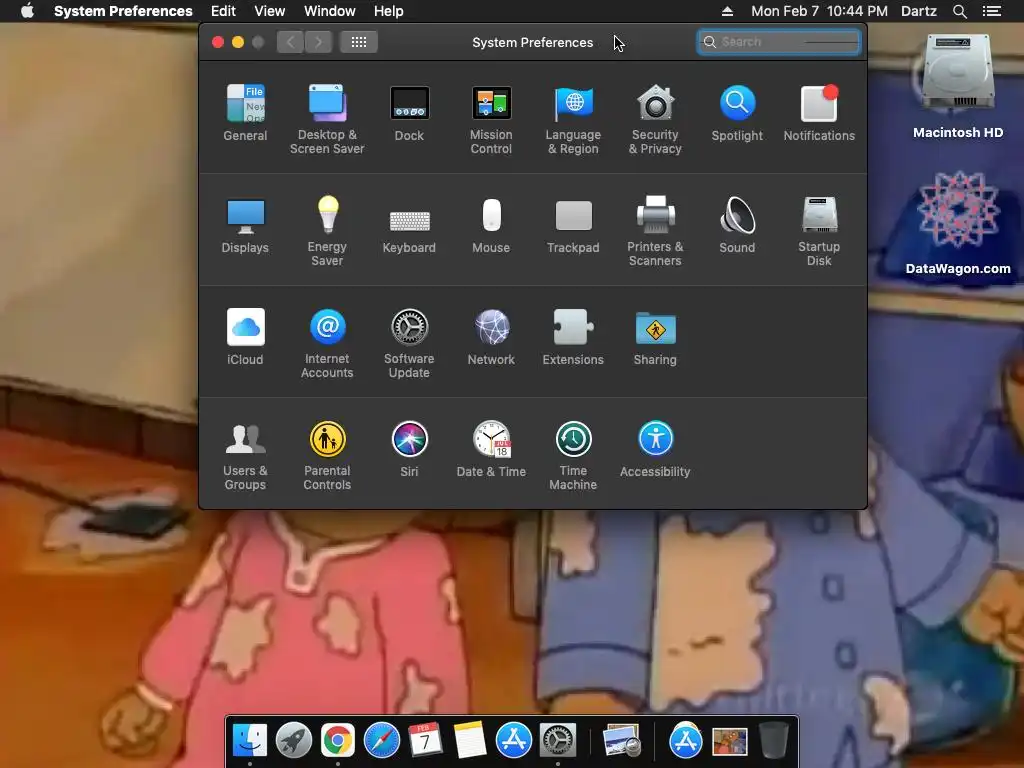1024x768 pixels.
Task: Open iCloud preferences
Action: click(245, 337)
